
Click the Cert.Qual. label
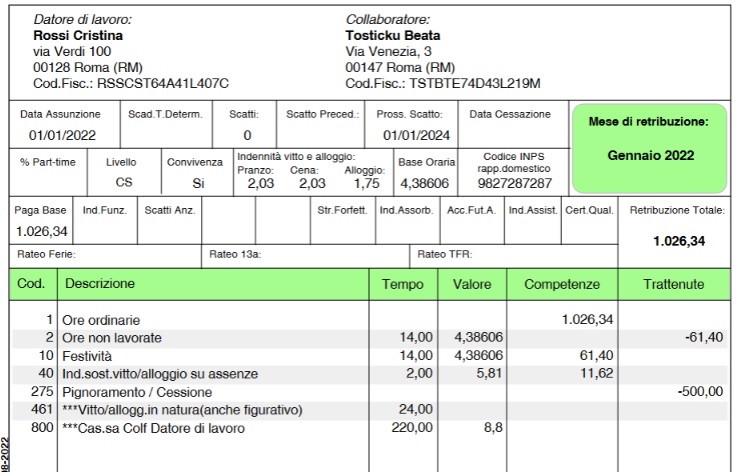(589, 210)
